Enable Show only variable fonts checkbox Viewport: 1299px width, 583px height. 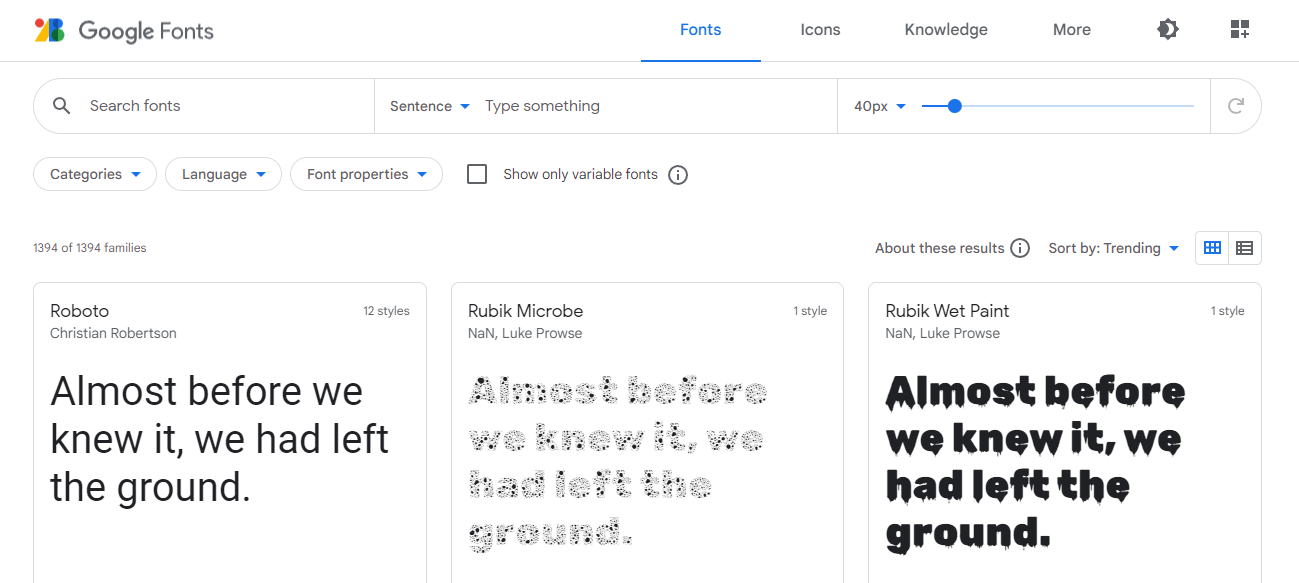[x=477, y=174]
